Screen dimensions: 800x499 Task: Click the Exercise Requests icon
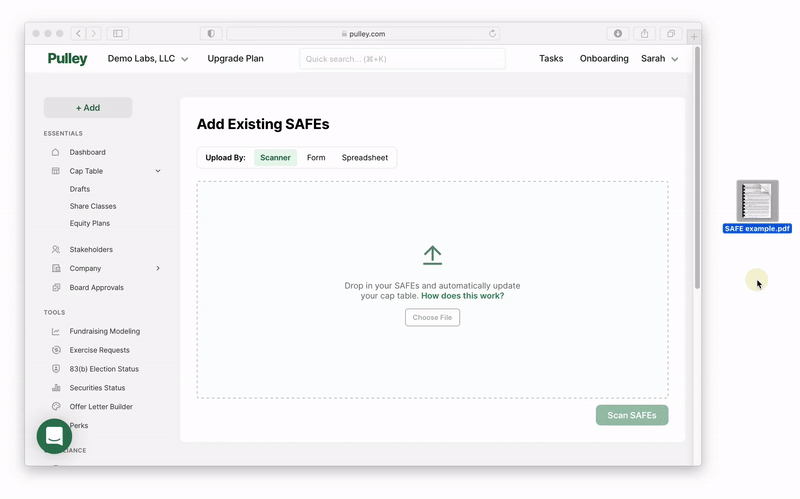pyautogui.click(x=56, y=350)
